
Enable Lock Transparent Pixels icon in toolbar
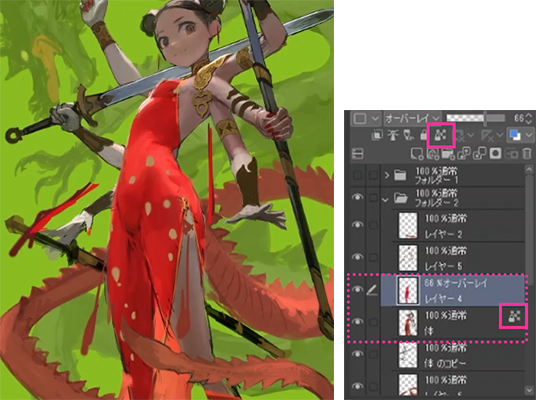click(441, 135)
